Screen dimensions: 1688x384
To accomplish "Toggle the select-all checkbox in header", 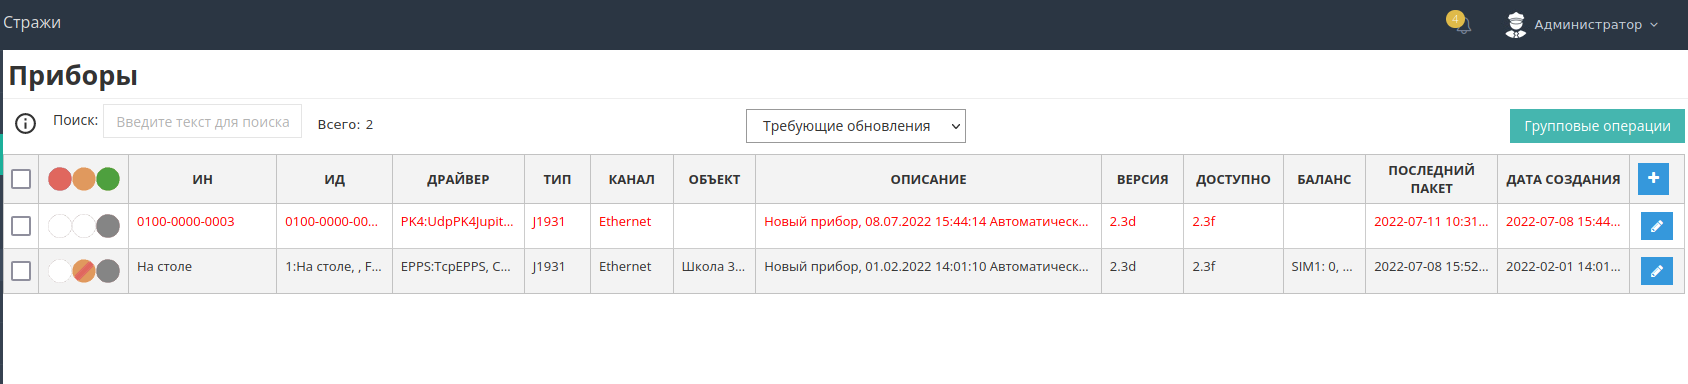I will point(21,179).
